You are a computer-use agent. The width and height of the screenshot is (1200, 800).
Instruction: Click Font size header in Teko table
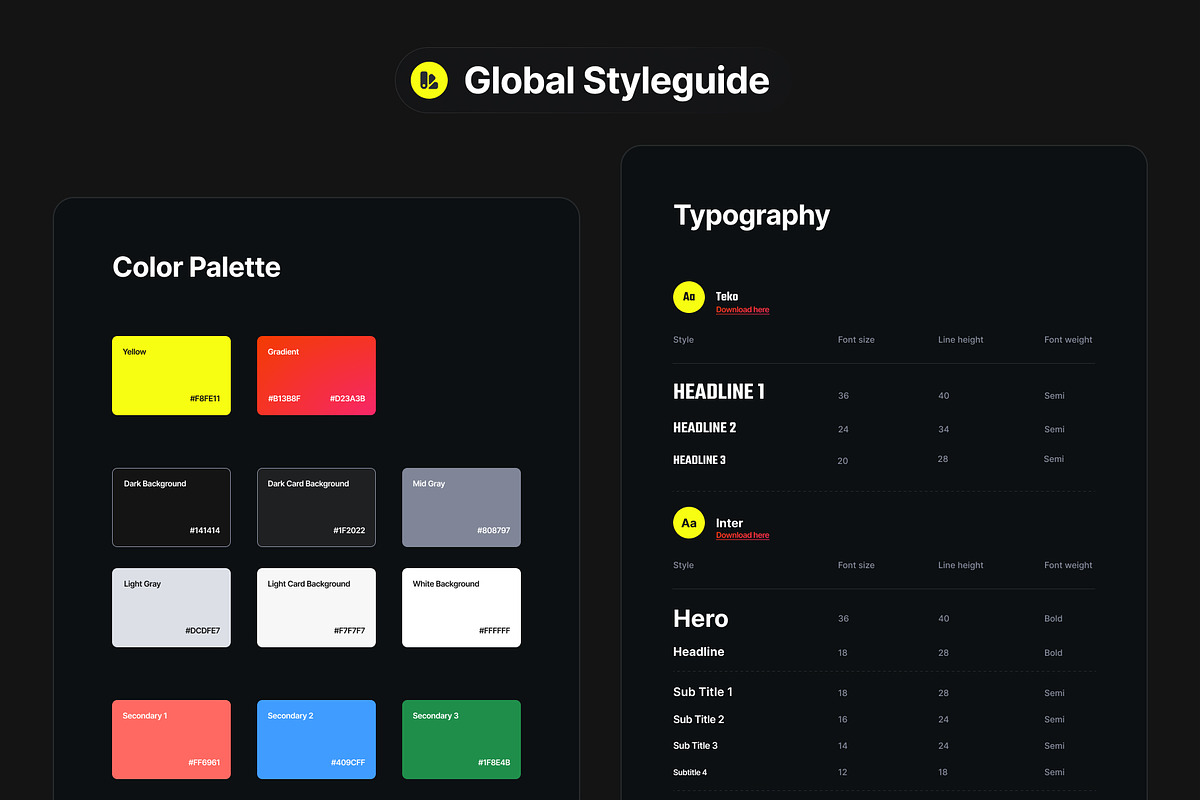[856, 340]
